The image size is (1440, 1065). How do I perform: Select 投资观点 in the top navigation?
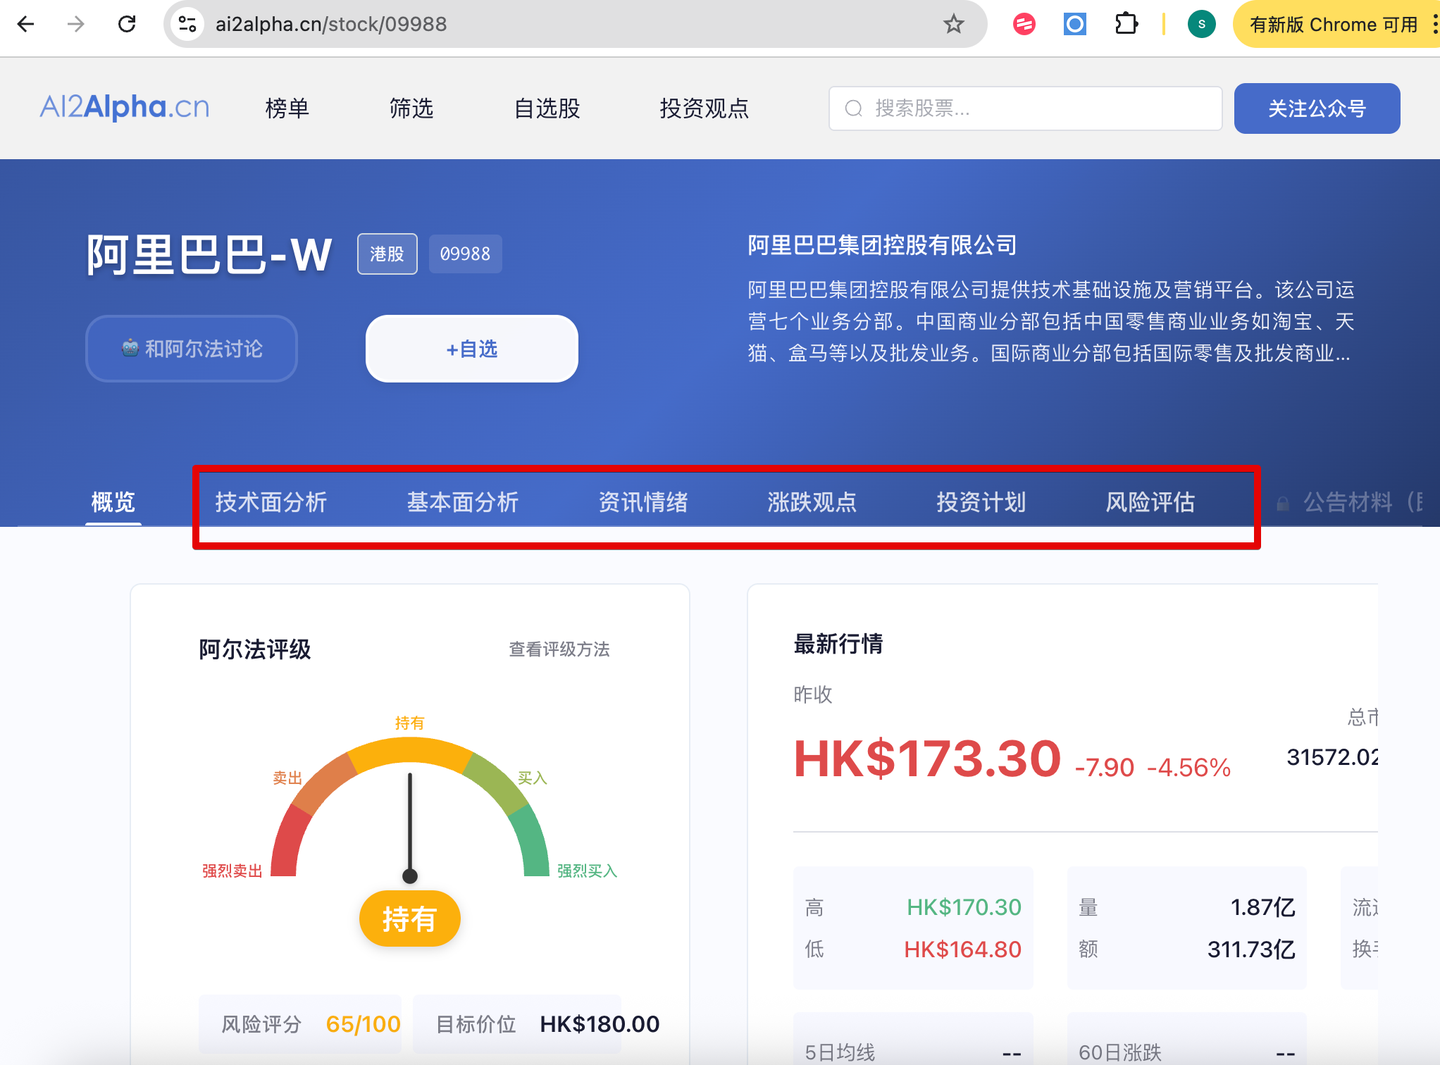(704, 109)
